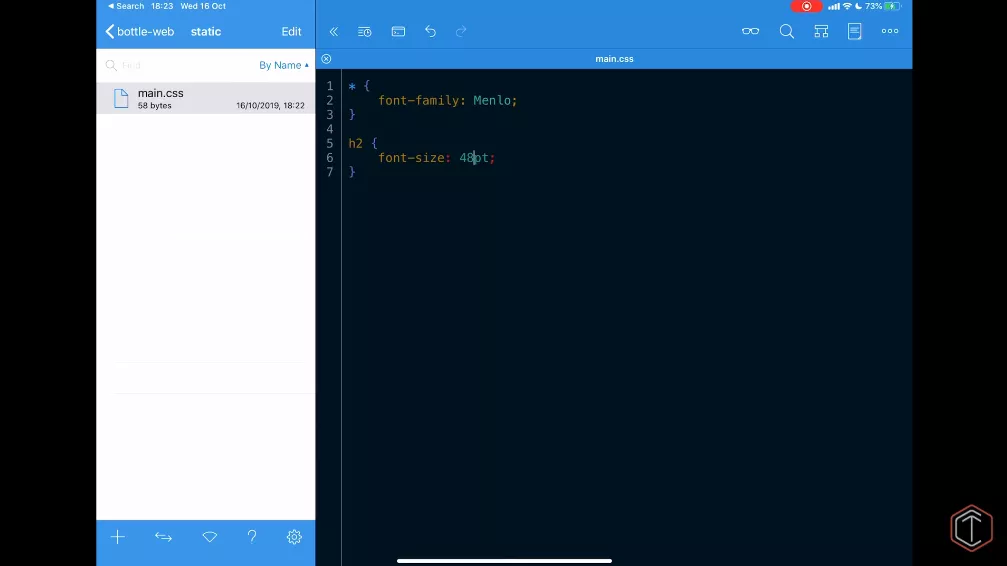Open the document preview icon
The height and width of the screenshot is (566, 1007).
854,31
